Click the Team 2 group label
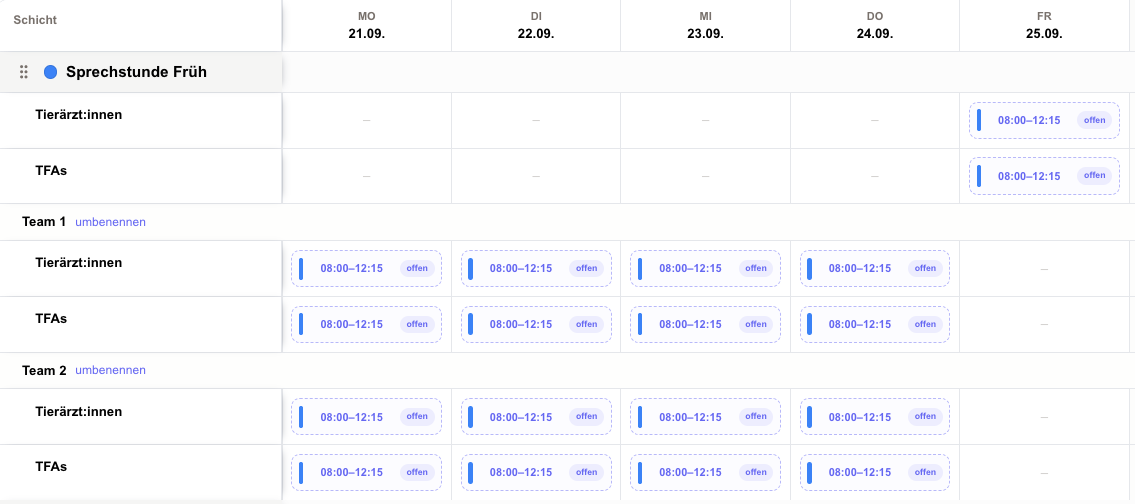Viewport: 1135px width, 504px height. [x=44, y=370]
